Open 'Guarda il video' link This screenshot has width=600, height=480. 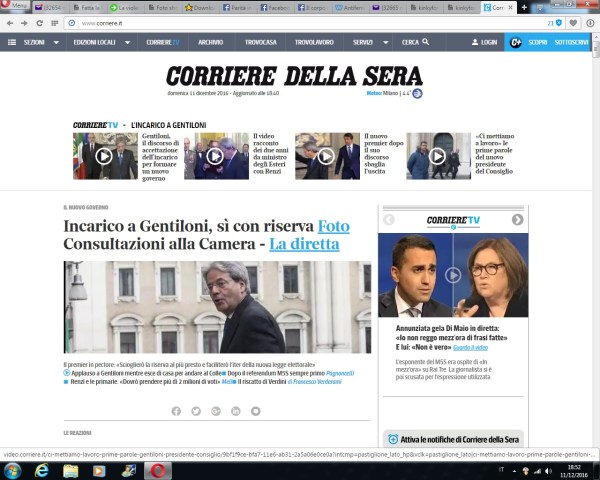pos(470,348)
